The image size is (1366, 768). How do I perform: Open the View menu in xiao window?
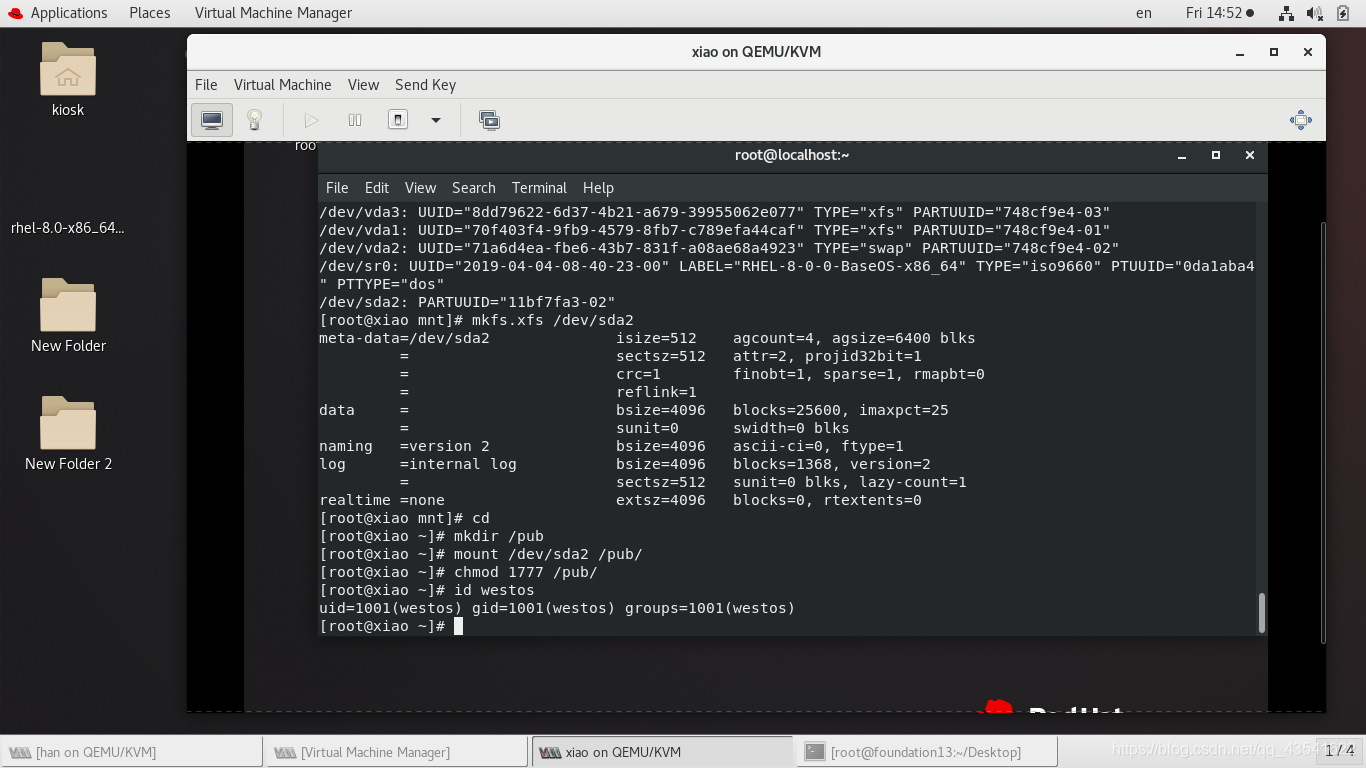tap(363, 85)
